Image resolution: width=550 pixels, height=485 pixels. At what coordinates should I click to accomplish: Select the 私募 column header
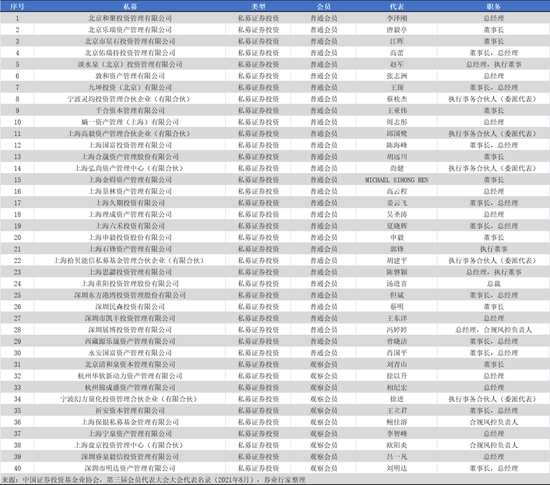tap(130, 6)
